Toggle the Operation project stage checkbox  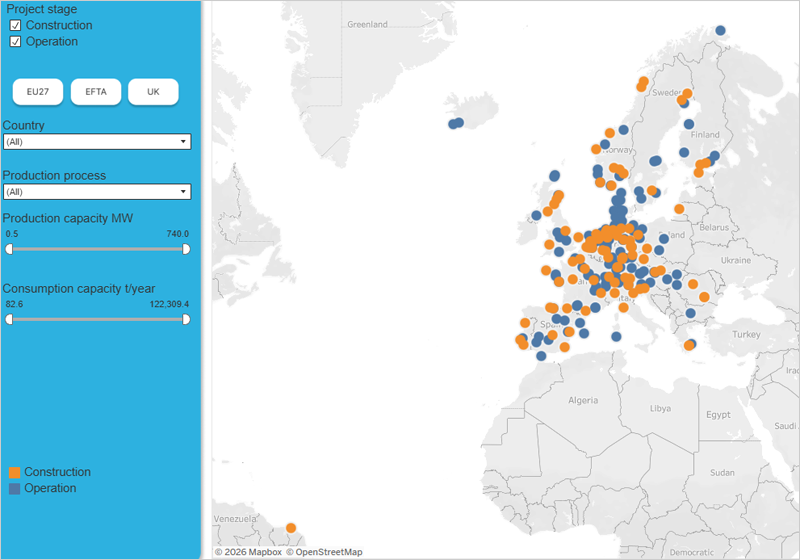[16, 42]
